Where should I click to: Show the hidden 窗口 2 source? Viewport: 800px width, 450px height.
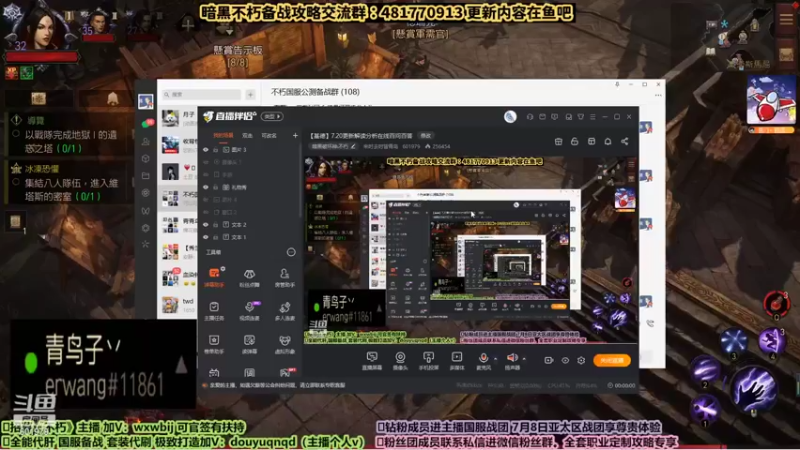206,212
